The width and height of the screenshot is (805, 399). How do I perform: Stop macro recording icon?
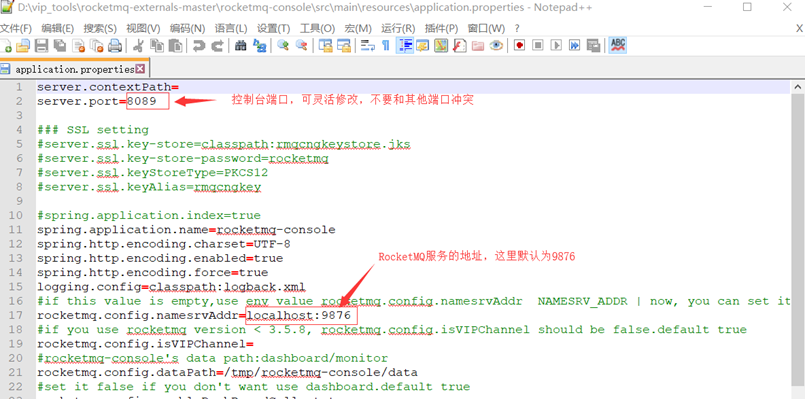(538, 46)
